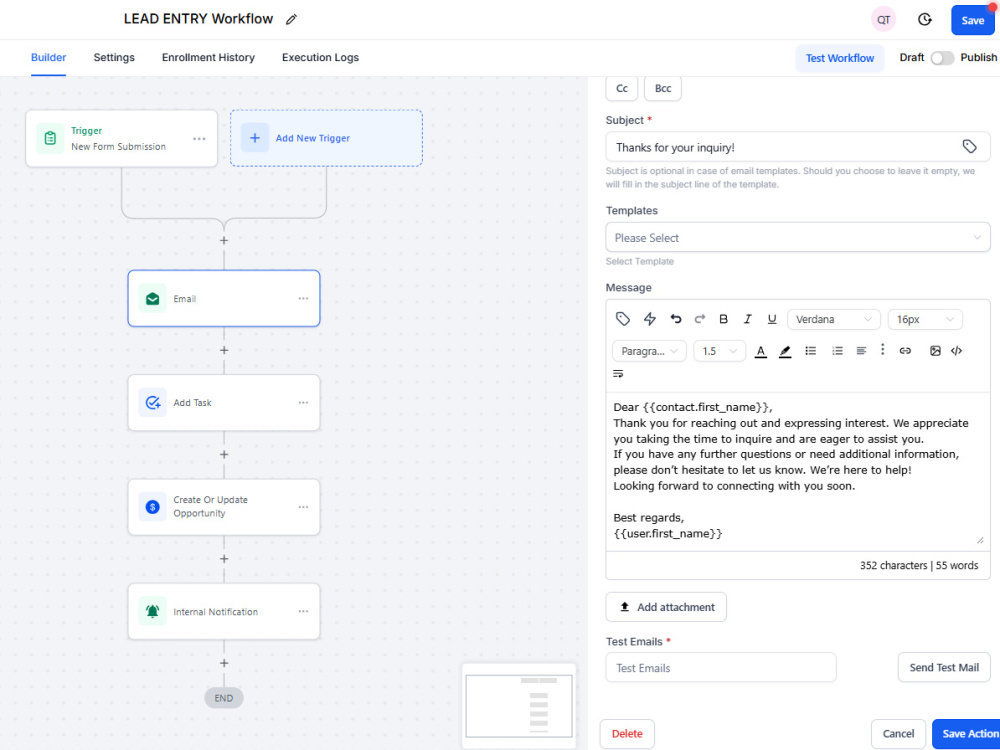Screen dimensions: 1000x750
Task: Apply bold formatting
Action: coord(723,319)
